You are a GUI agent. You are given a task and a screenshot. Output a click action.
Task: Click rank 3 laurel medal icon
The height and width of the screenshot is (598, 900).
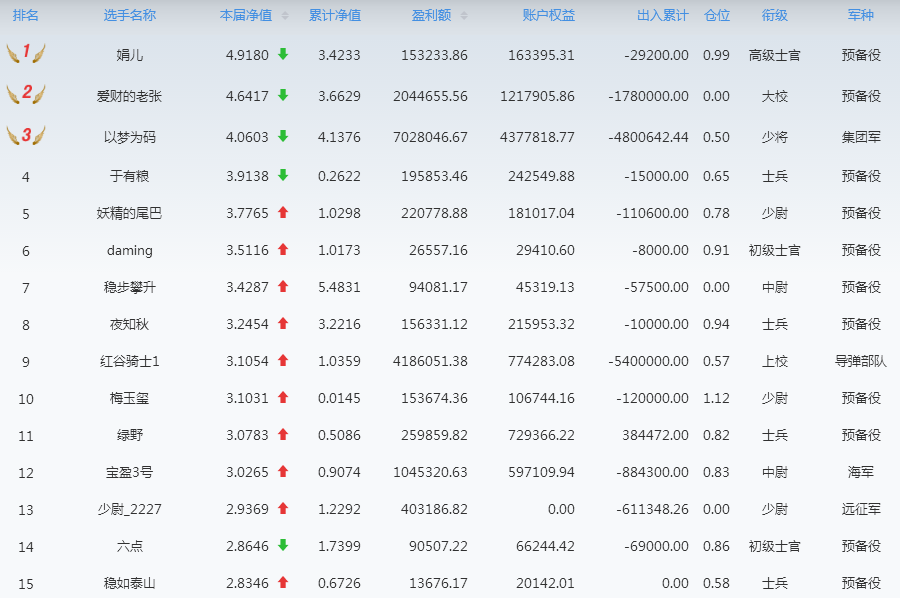click(26, 135)
